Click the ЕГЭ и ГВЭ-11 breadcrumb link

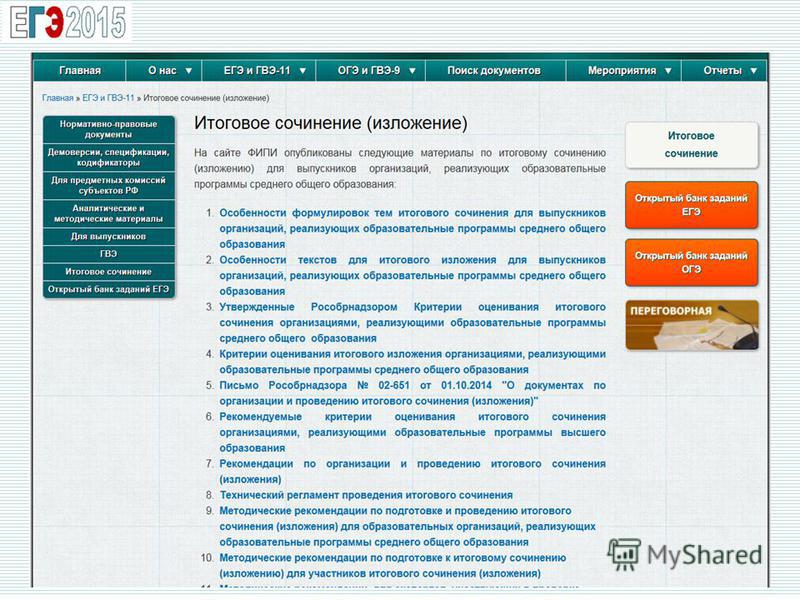(x=108, y=98)
